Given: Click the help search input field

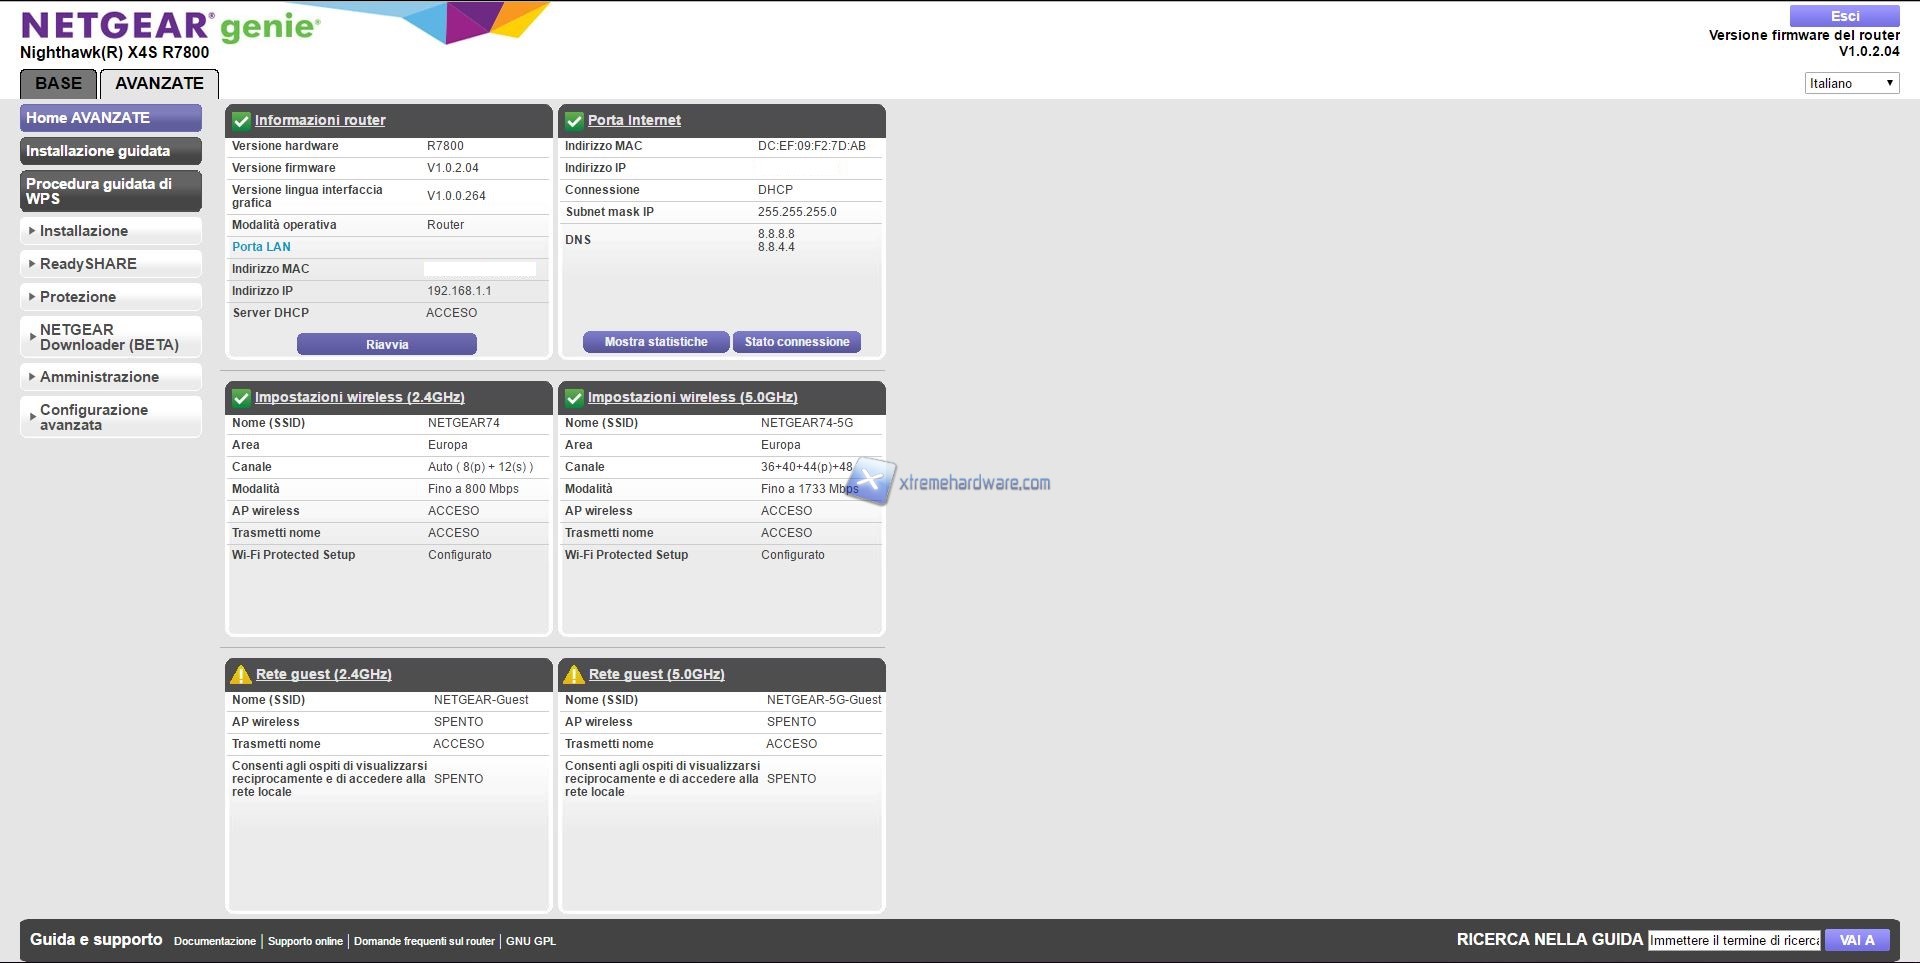Looking at the screenshot, I should tap(1733, 940).
